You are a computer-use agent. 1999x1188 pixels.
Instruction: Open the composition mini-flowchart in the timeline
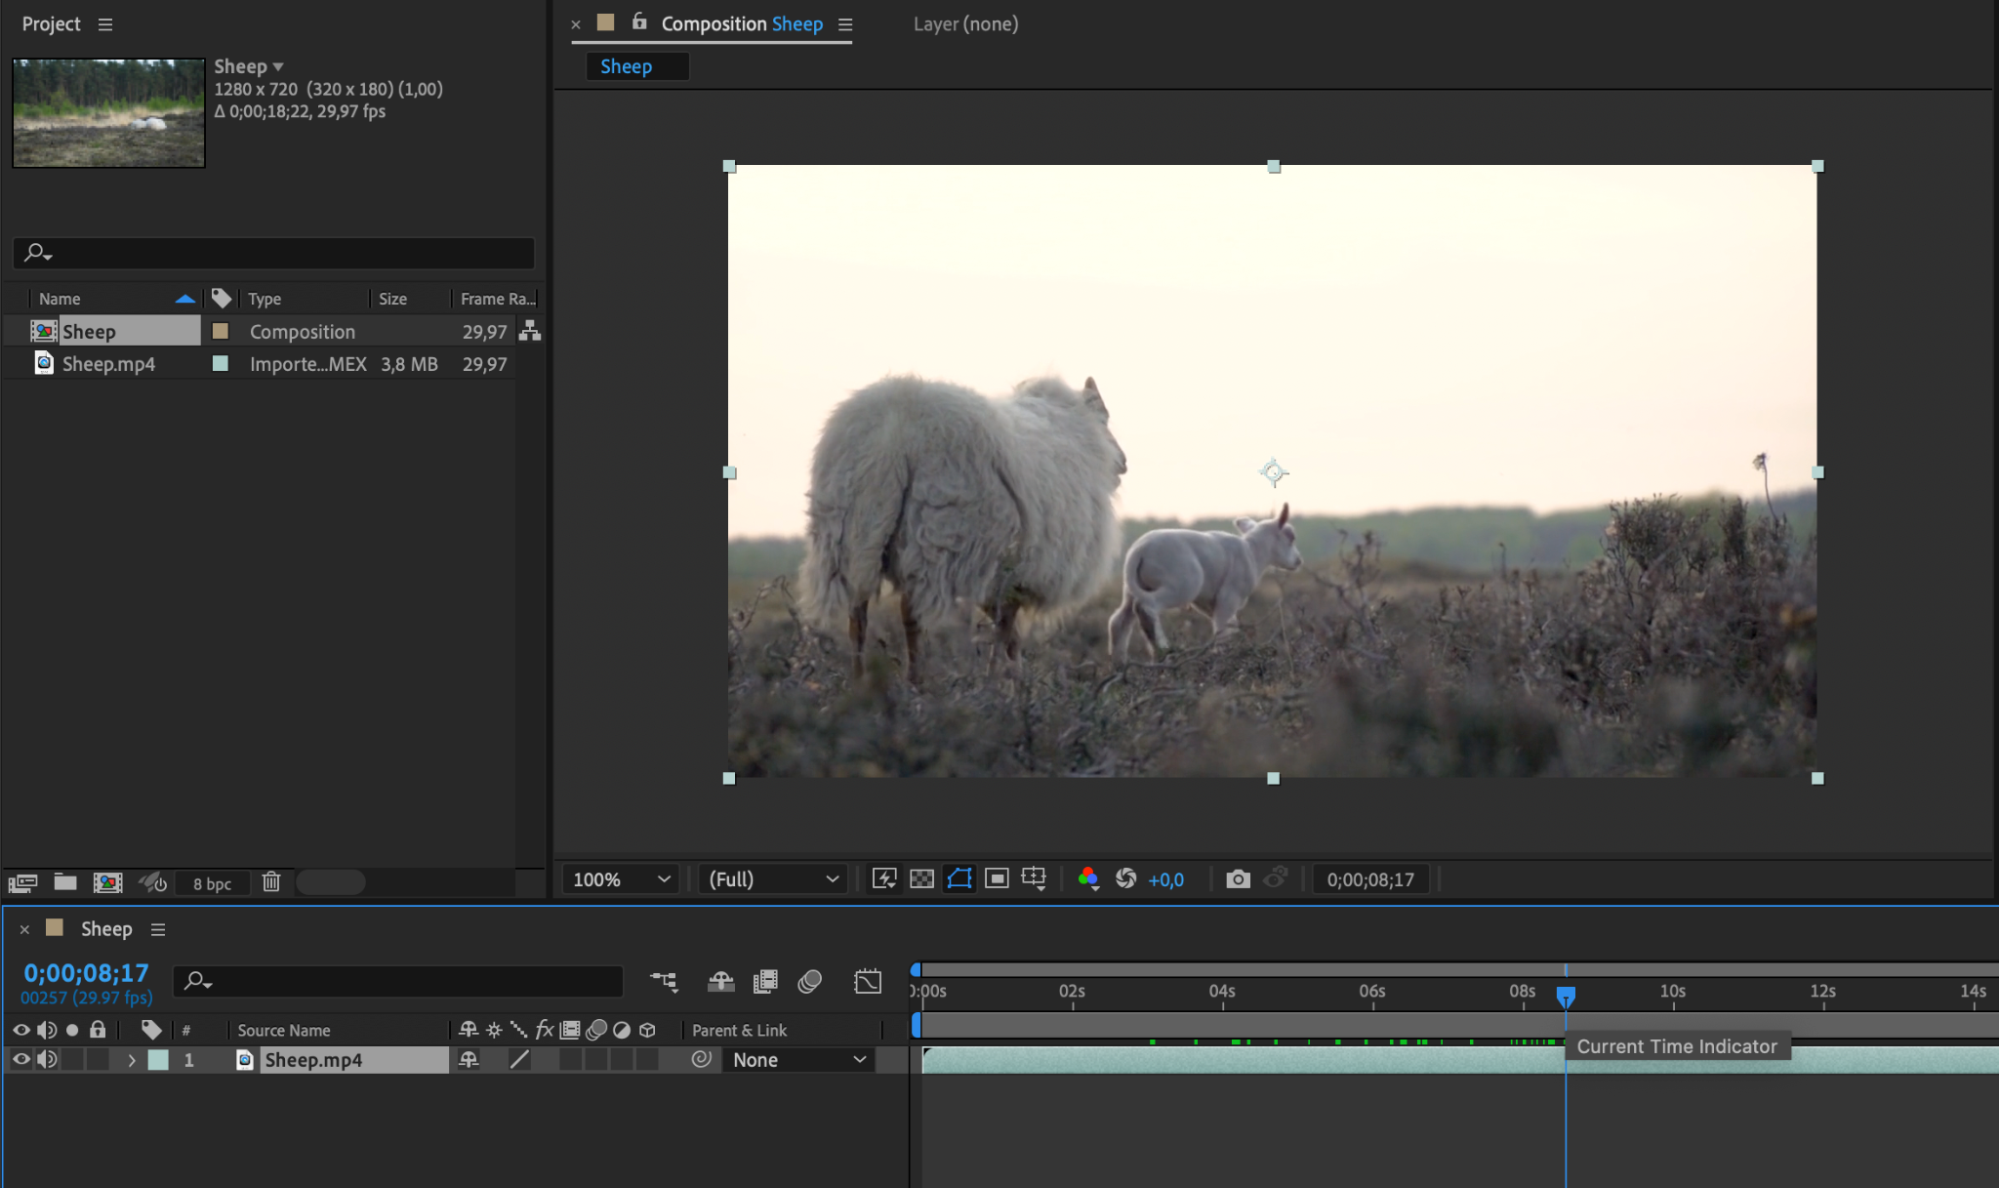pos(663,981)
